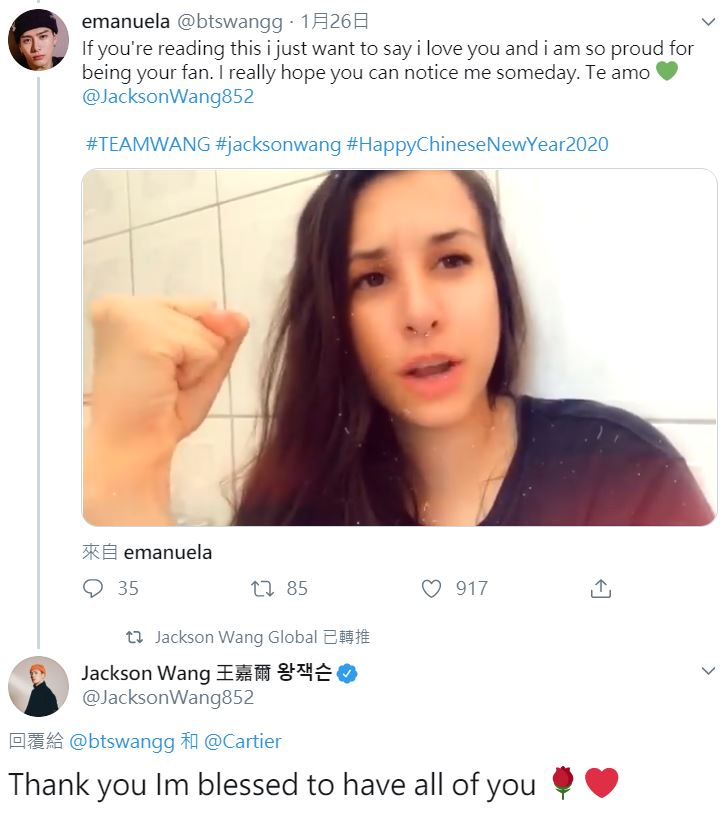Screen dimensions: 724x821
Task: Click the @Cartier reply mention
Action: pyautogui.click(x=243, y=741)
